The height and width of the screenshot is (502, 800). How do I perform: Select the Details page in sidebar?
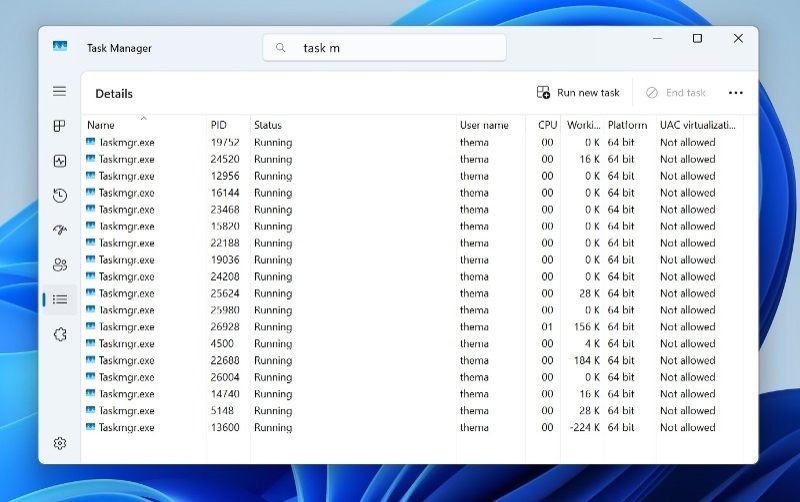[x=60, y=299]
